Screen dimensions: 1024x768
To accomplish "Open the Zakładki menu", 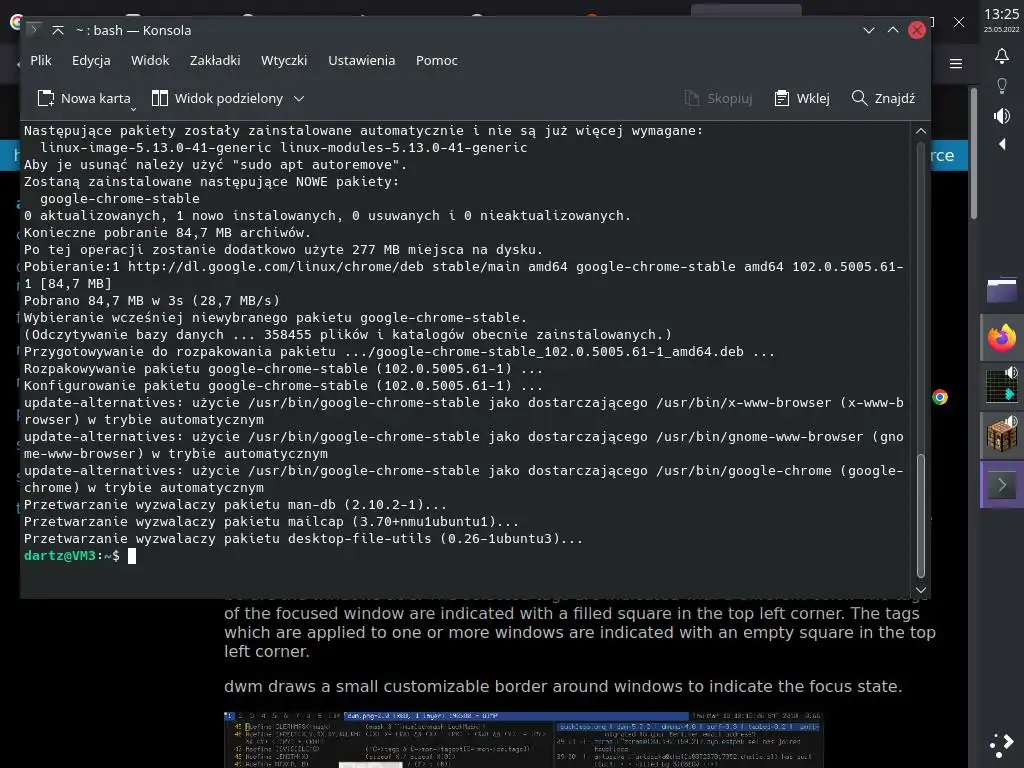I will pos(215,61).
